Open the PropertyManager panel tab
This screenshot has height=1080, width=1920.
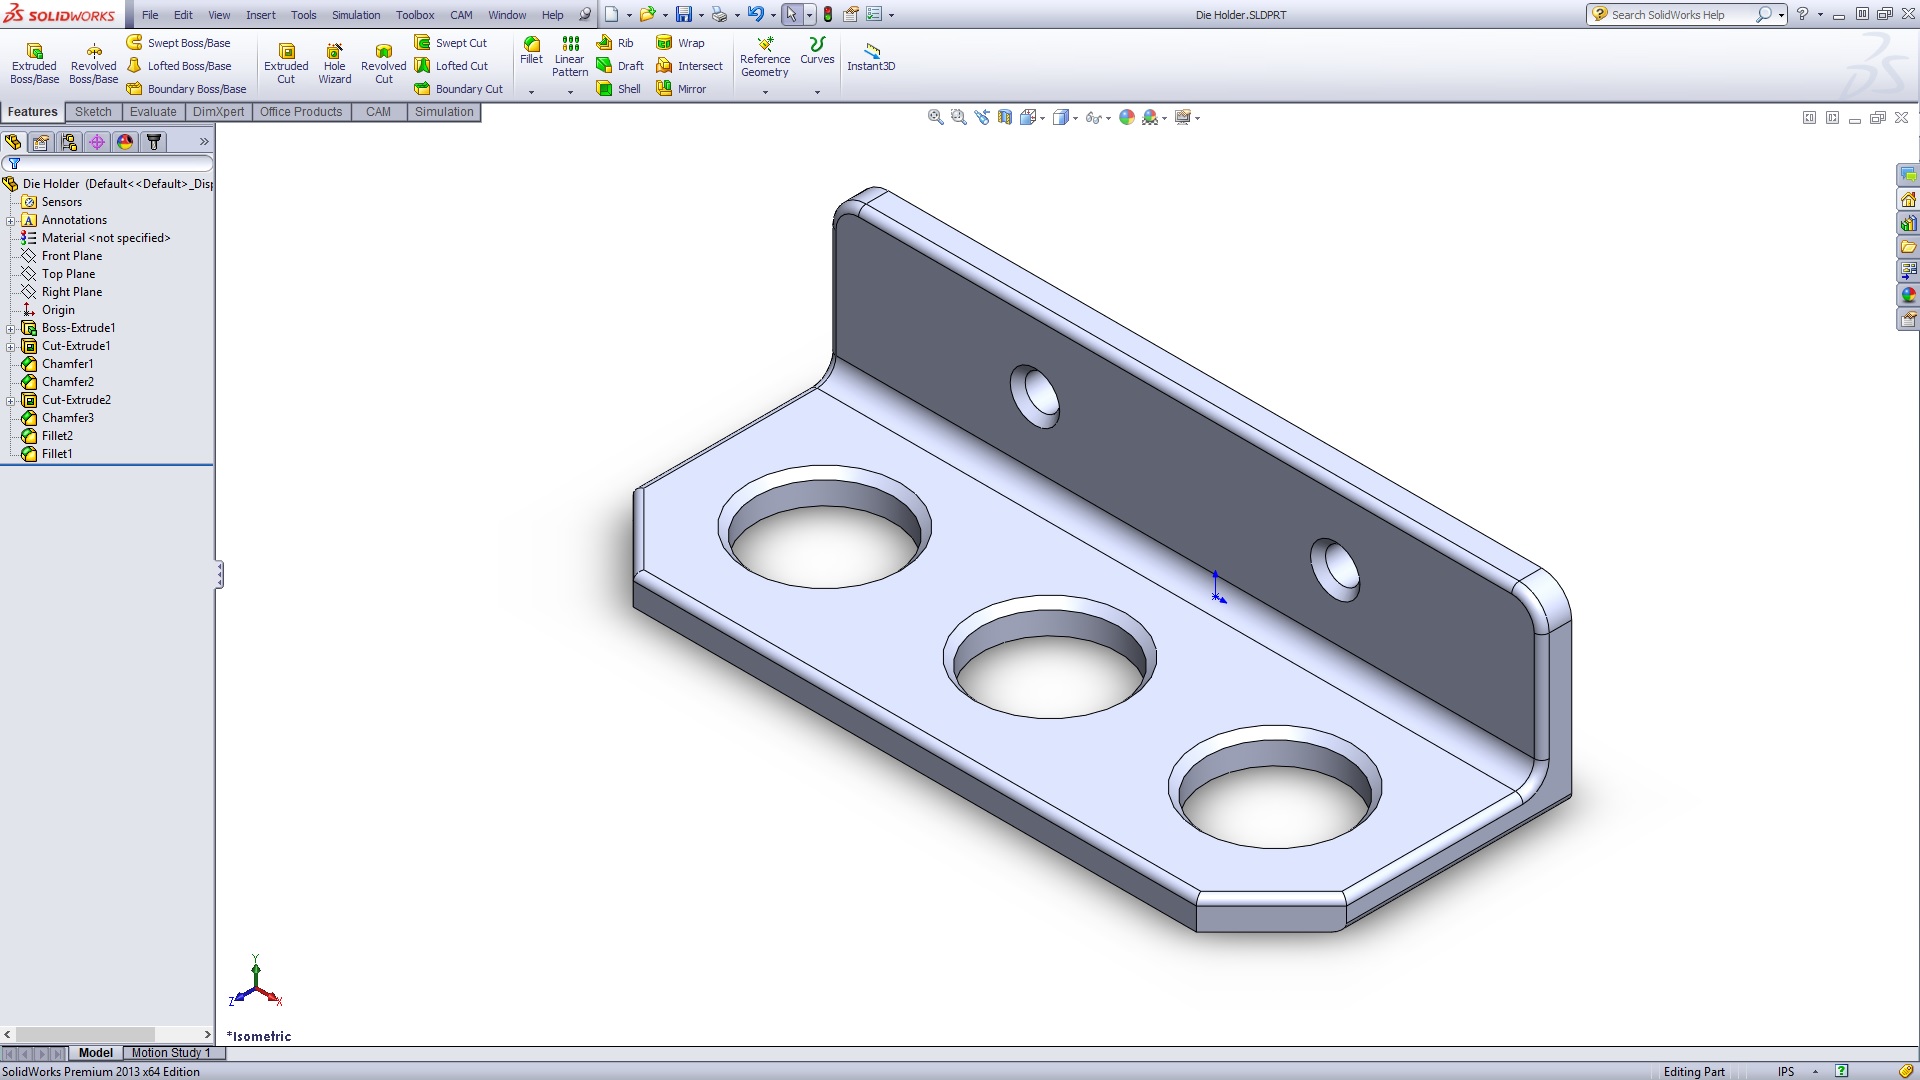41,142
